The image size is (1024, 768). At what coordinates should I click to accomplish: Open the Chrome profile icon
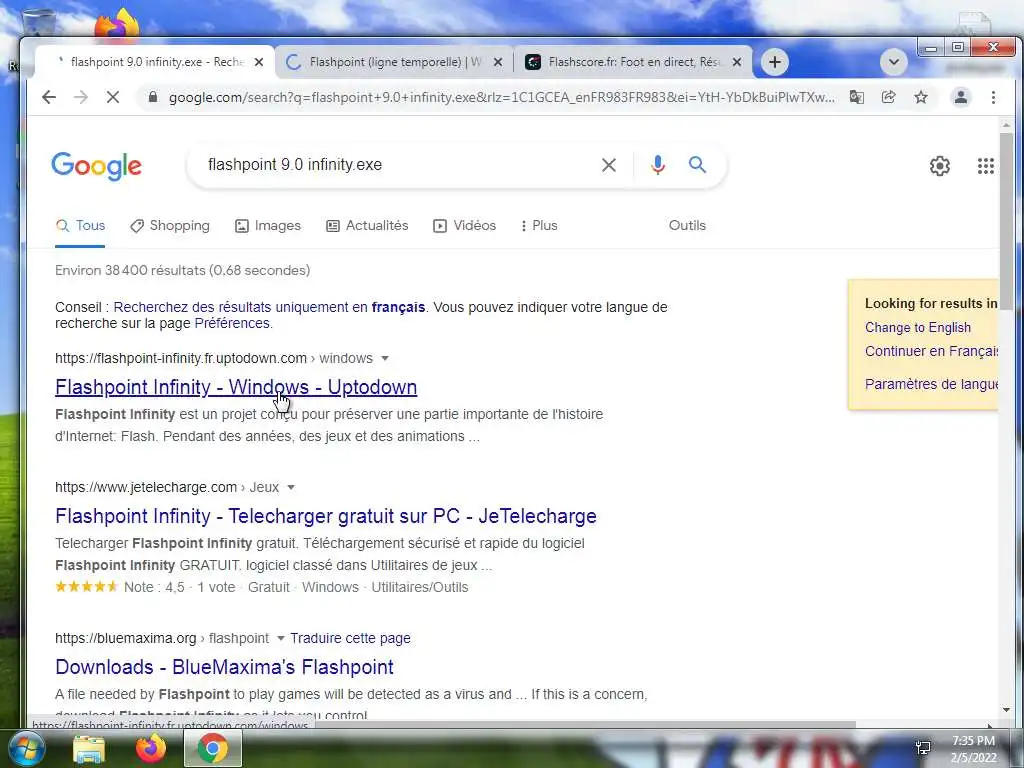(961, 97)
